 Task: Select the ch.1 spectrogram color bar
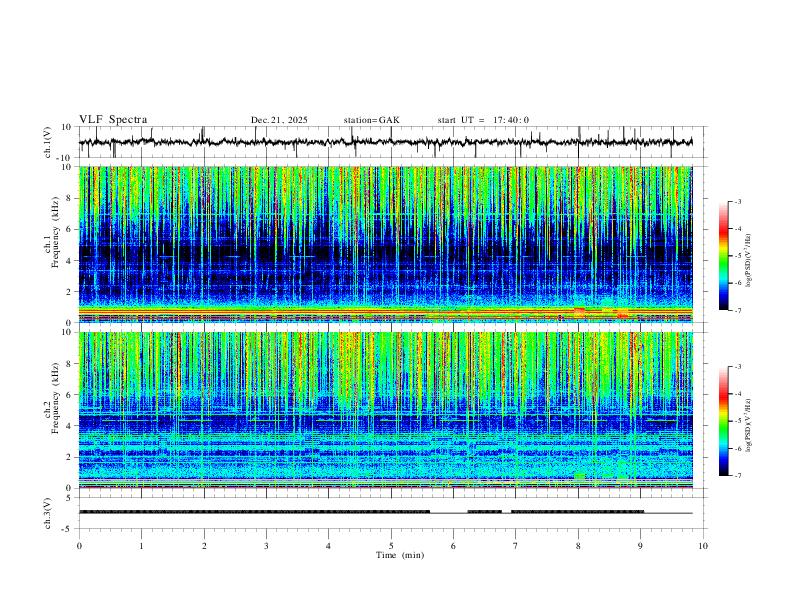pyautogui.click(x=723, y=256)
